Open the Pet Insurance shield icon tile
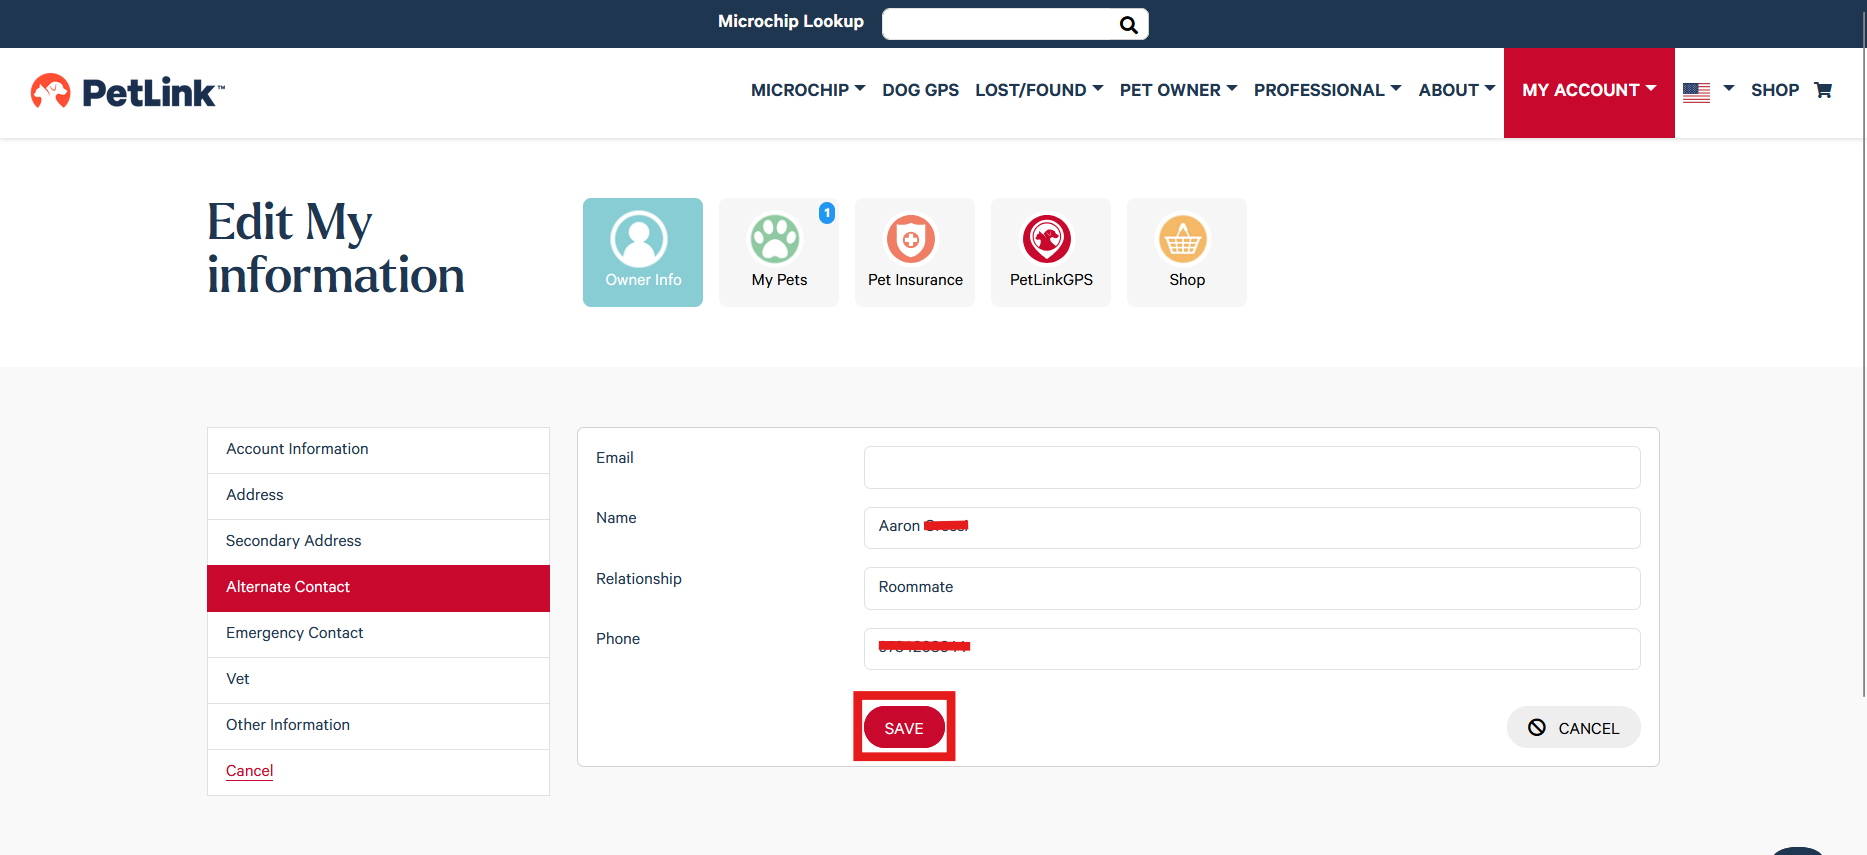Image resolution: width=1867 pixels, height=855 pixels. (915, 252)
